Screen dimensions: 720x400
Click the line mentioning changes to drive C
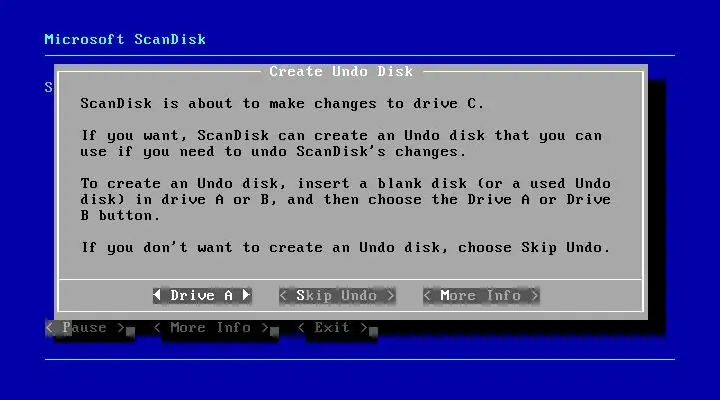pyautogui.click(x=282, y=103)
